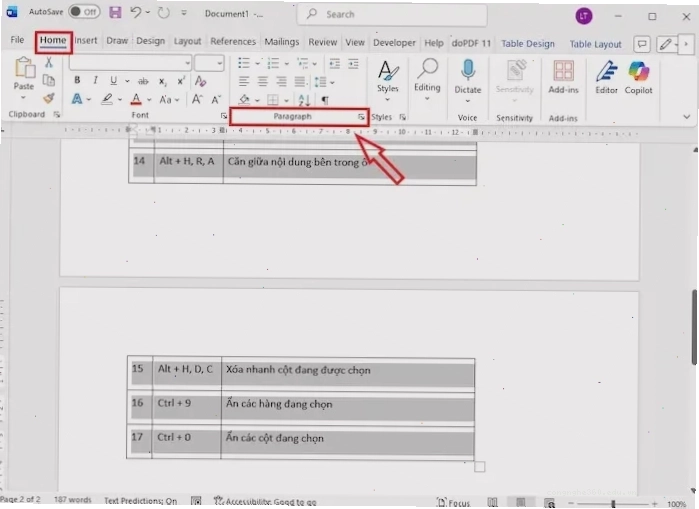Image resolution: width=699 pixels, height=509 pixels.
Task: Toggle underline formatting
Action: coord(114,81)
